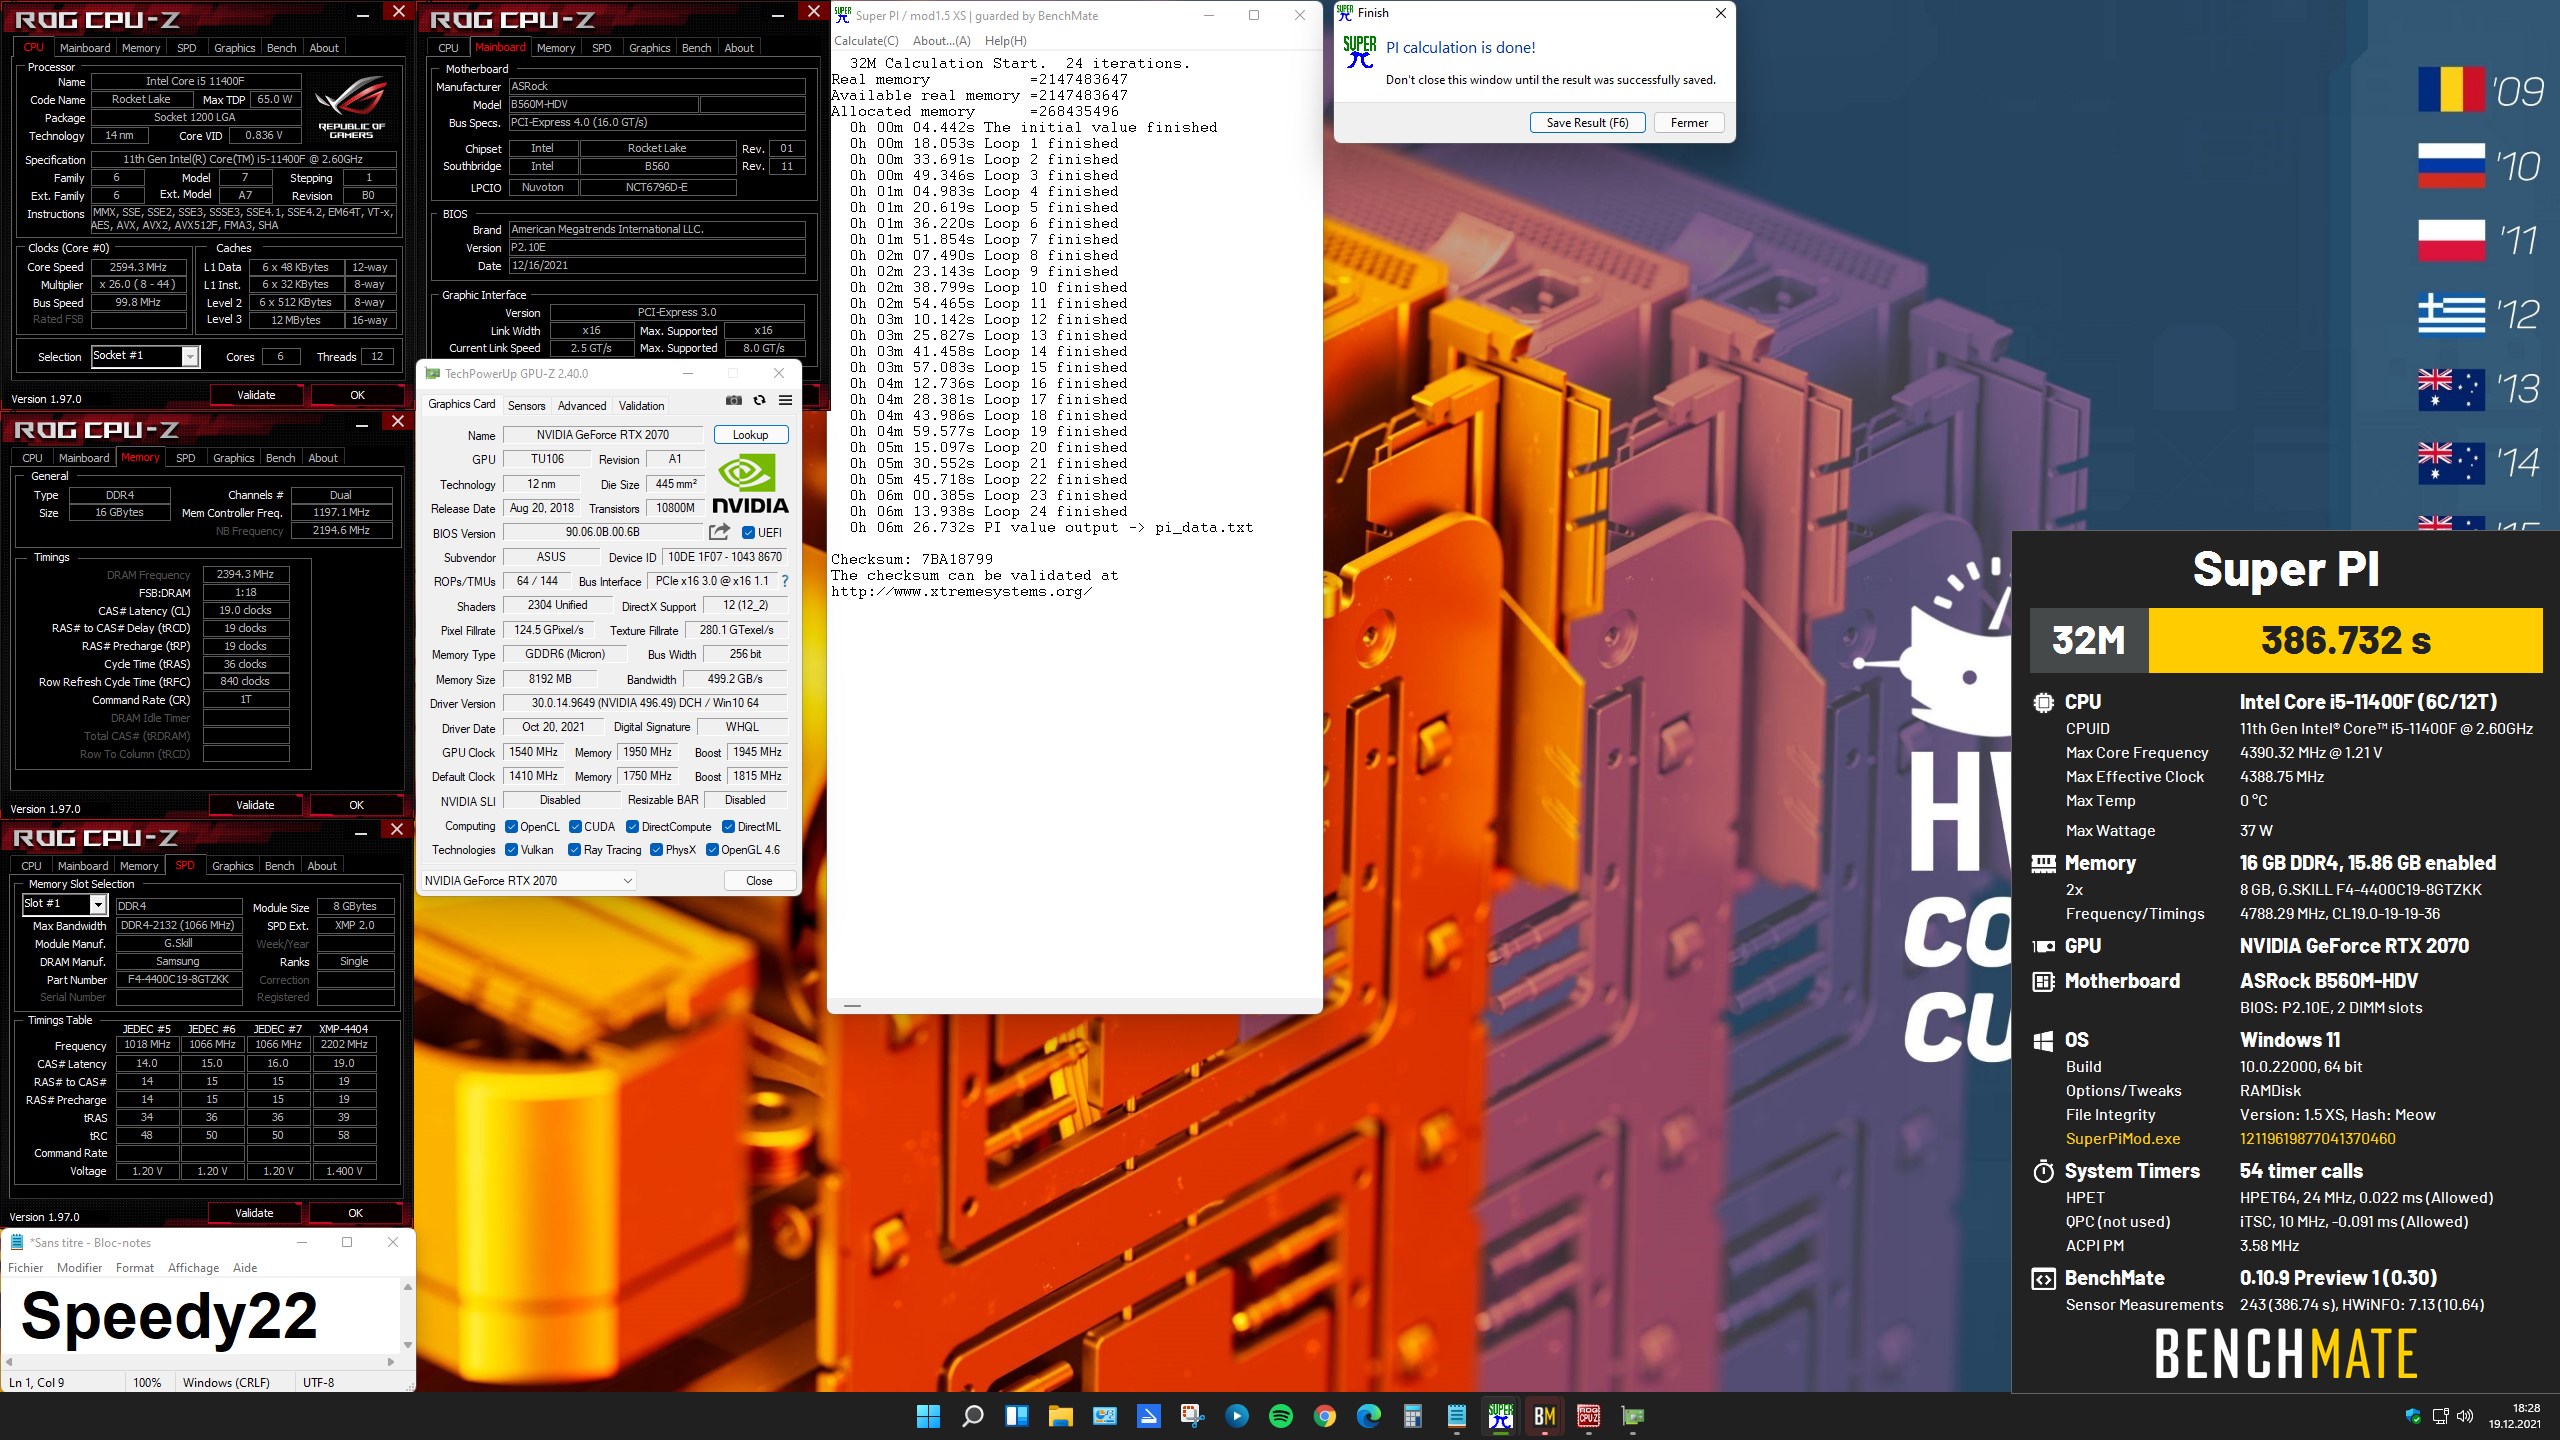Toggle the UEFI checkbox in GPU-Z
The height and width of the screenshot is (1440, 2560).
[749, 533]
